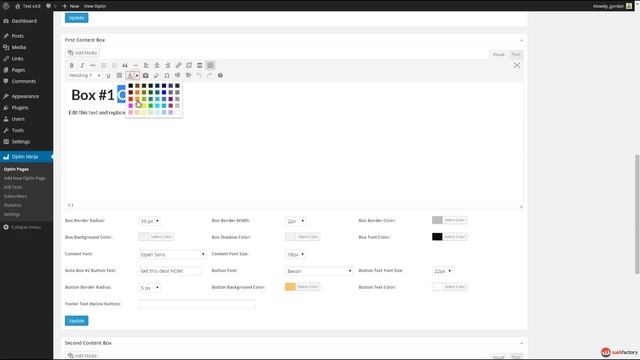The height and width of the screenshot is (360, 640).
Task: Click Add Media in First Content Box
Action: [x=82, y=53]
